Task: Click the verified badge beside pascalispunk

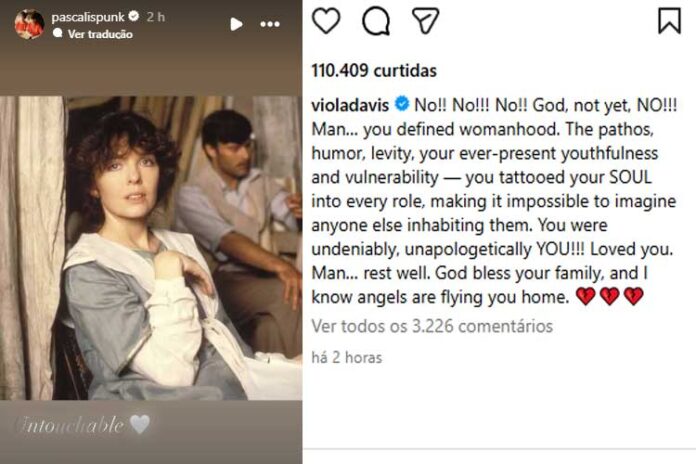Action: [133, 17]
